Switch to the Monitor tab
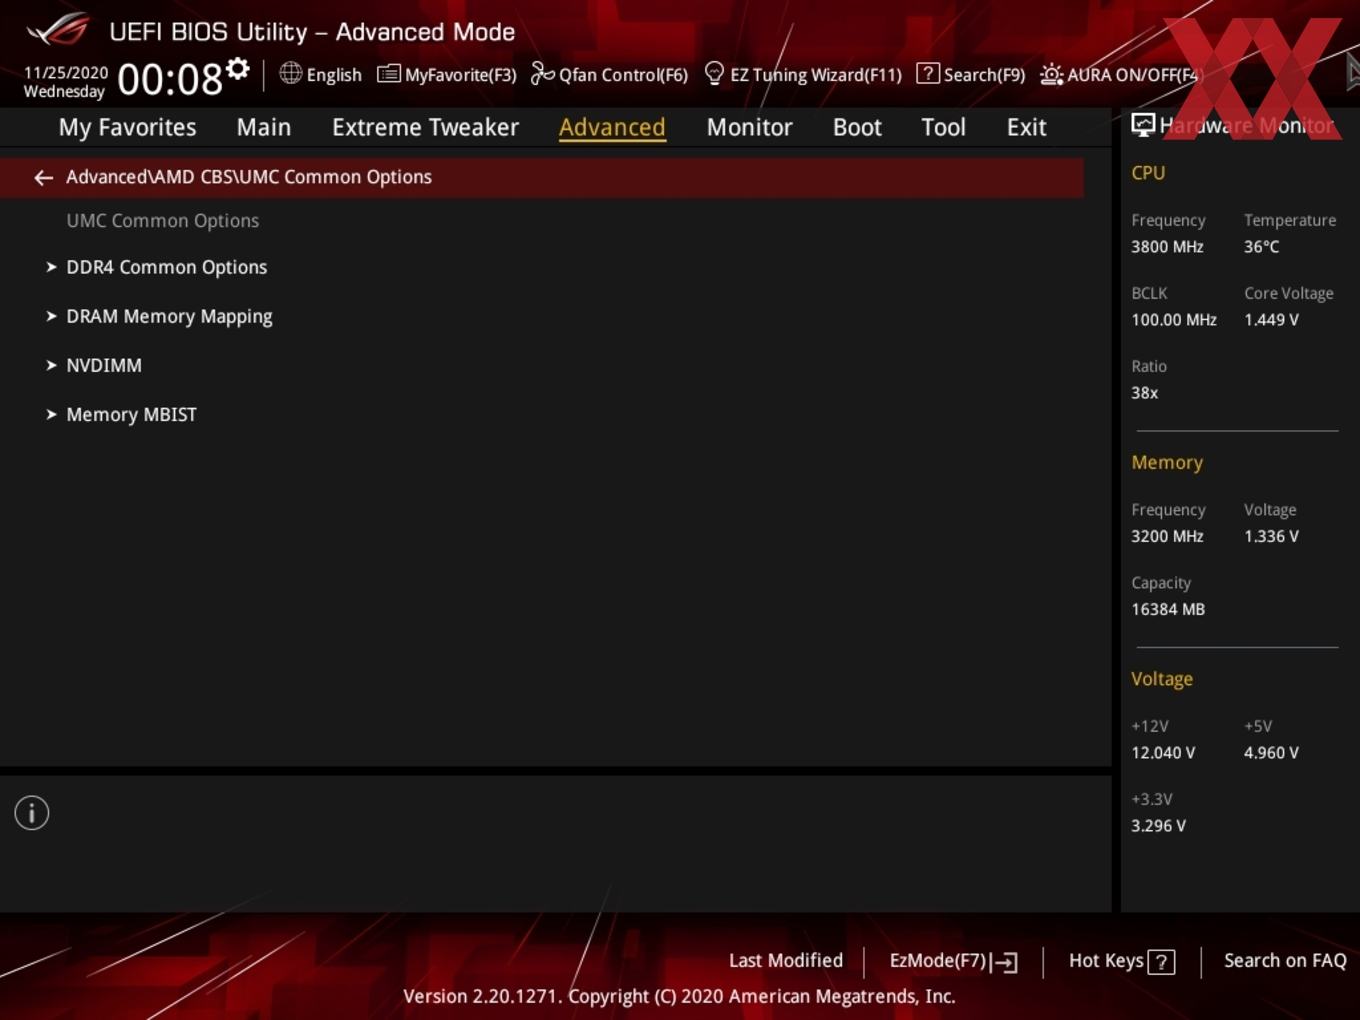1360x1020 pixels. pyautogui.click(x=750, y=127)
